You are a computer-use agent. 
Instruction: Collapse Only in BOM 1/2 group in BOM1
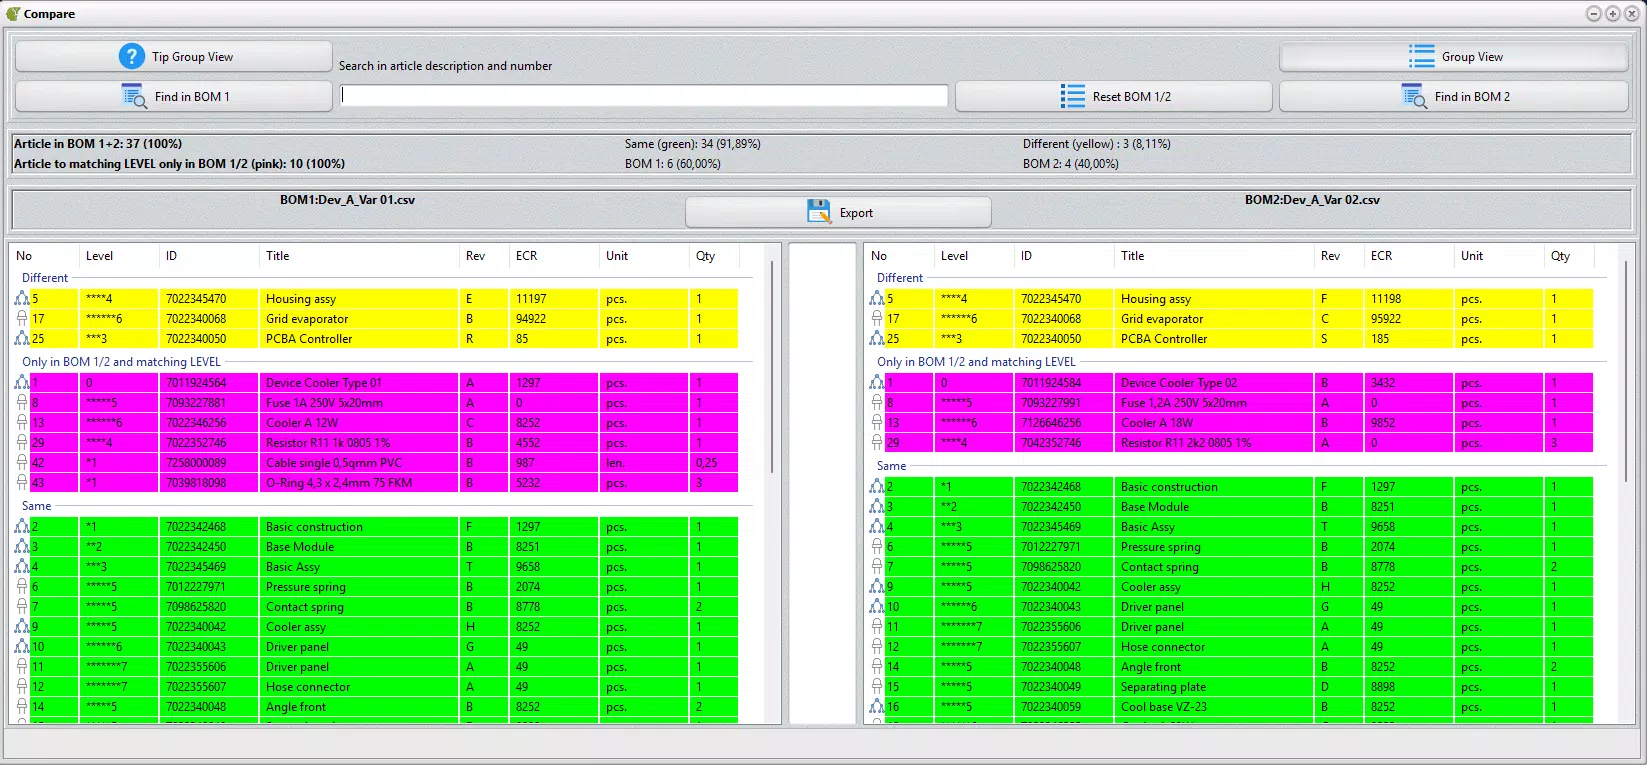(x=121, y=362)
